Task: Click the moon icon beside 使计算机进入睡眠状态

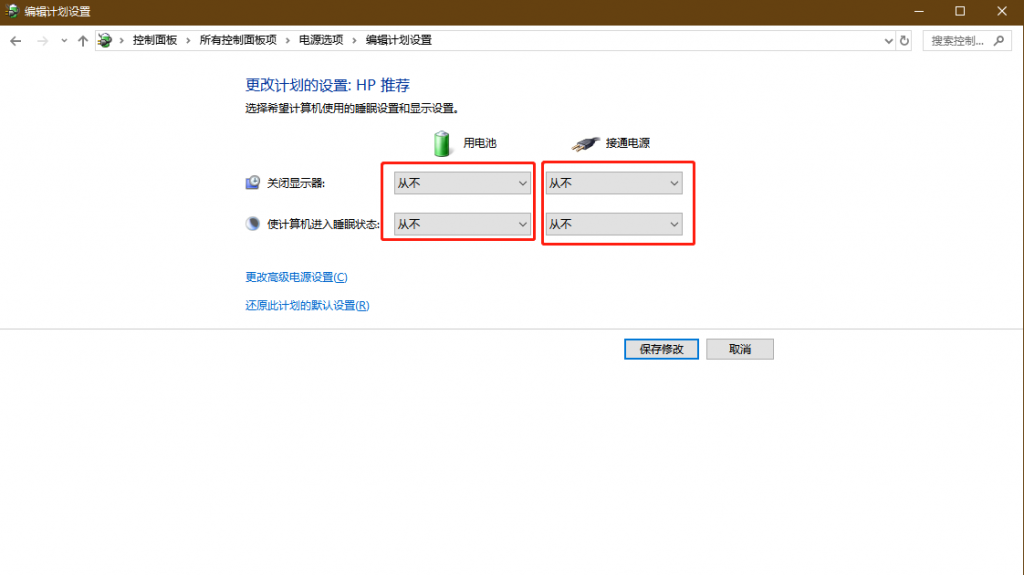Action: point(253,224)
